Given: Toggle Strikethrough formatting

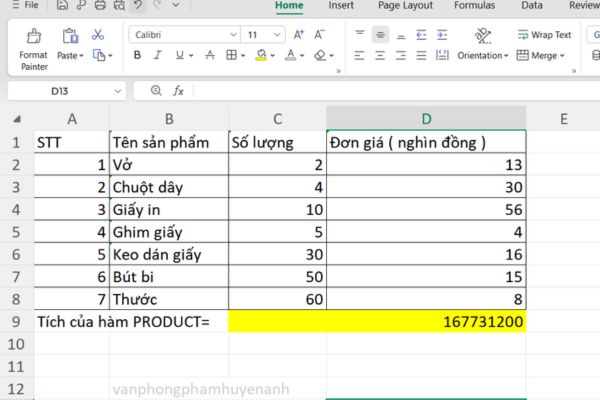Looking at the screenshot, I should pyautogui.click(x=210, y=56).
